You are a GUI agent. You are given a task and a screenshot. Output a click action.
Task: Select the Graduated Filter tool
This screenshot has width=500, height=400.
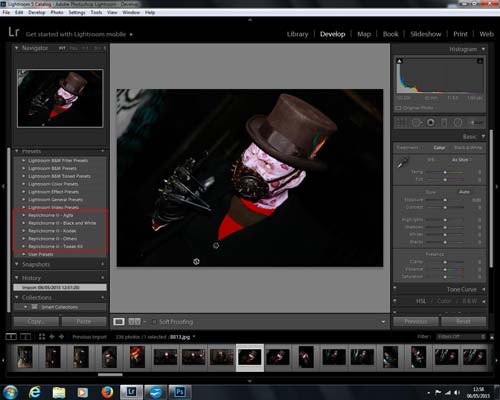point(444,123)
